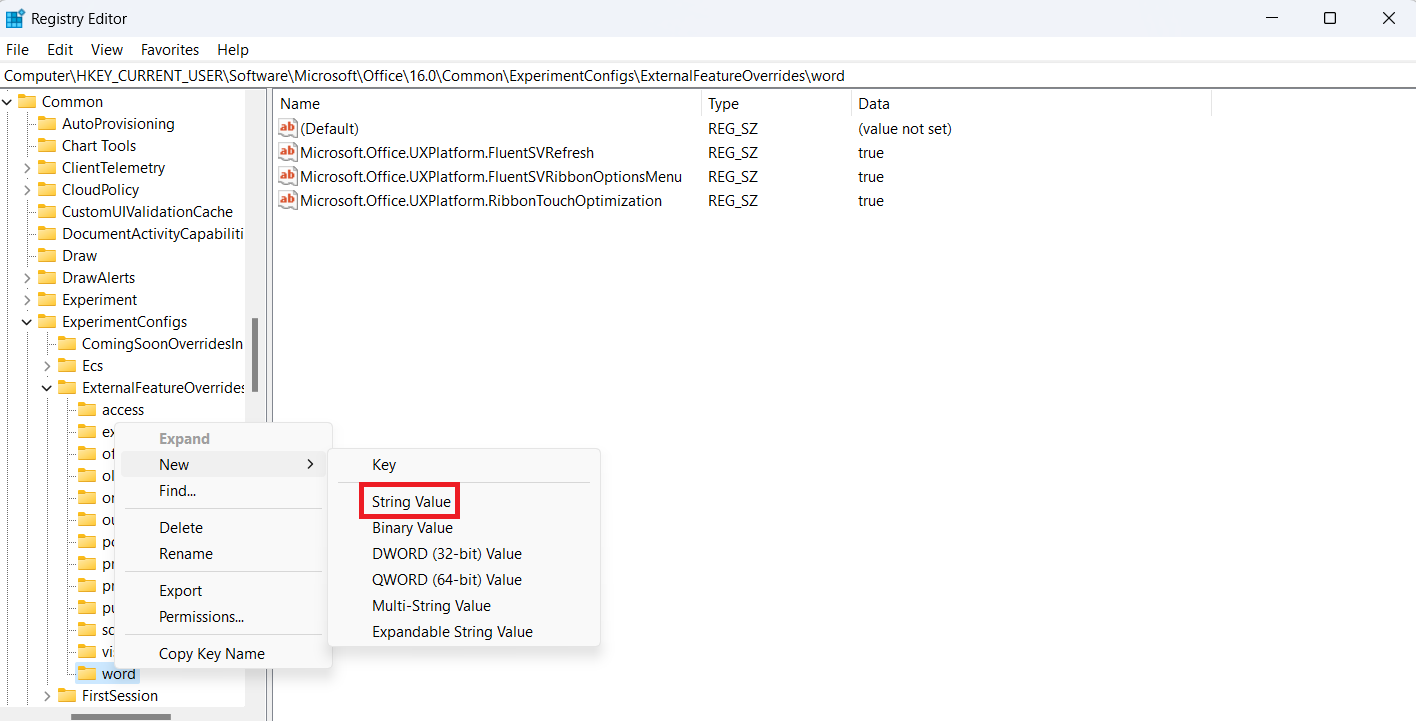The width and height of the screenshot is (1416, 725).
Task: Click the Ecs folder icon
Action: (x=67, y=366)
